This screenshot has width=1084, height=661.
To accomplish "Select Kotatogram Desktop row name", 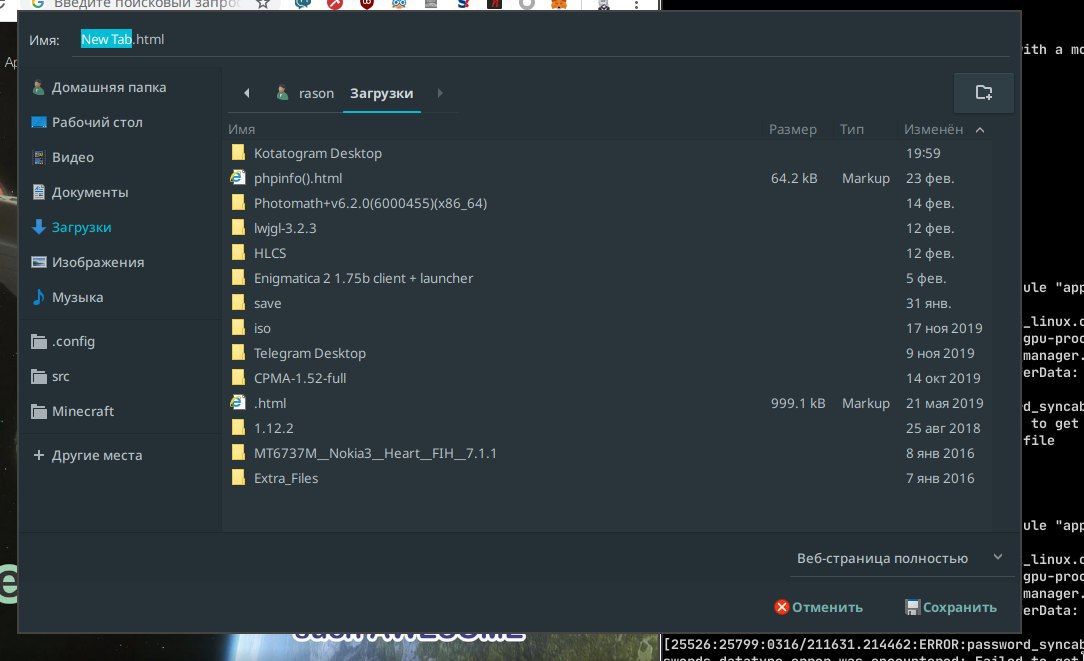I will click(317, 153).
